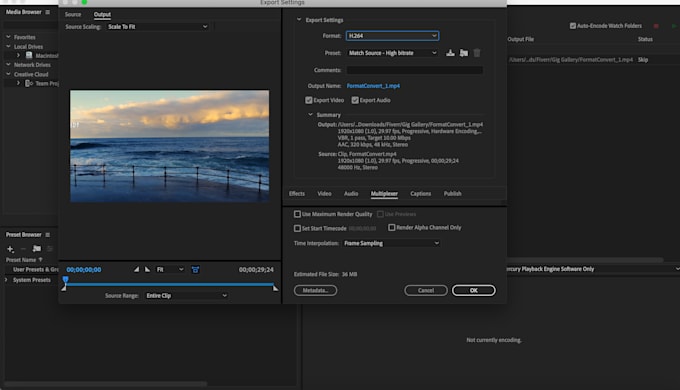Toggle the aspect ratio correction icon
The image size is (680, 390).
coord(195,270)
